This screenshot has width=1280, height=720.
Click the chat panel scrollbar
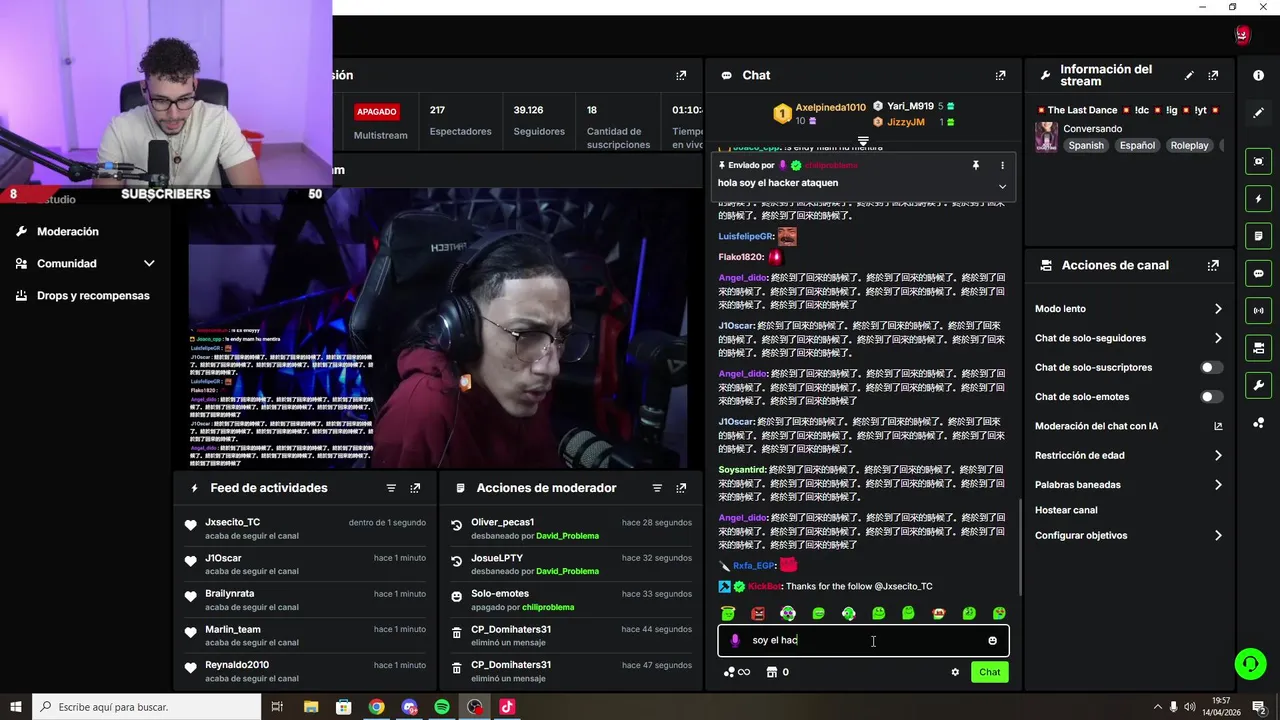click(x=1020, y=545)
